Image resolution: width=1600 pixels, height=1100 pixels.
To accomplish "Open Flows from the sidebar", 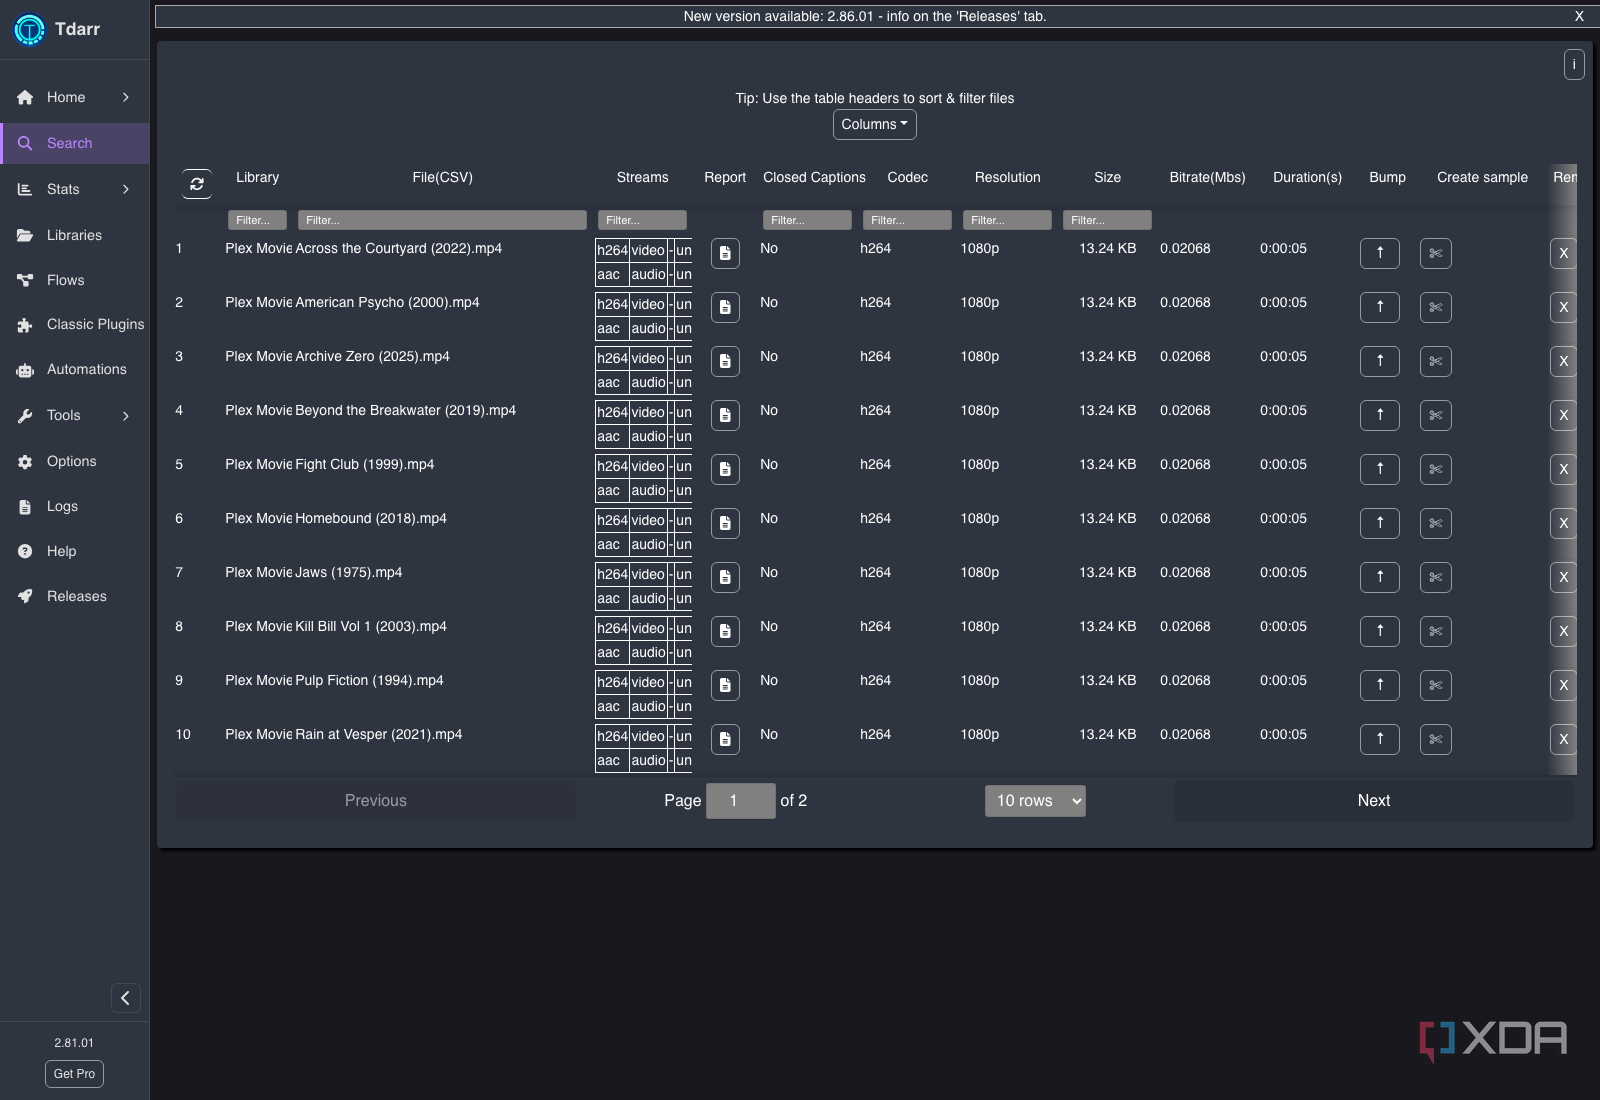I will point(75,280).
